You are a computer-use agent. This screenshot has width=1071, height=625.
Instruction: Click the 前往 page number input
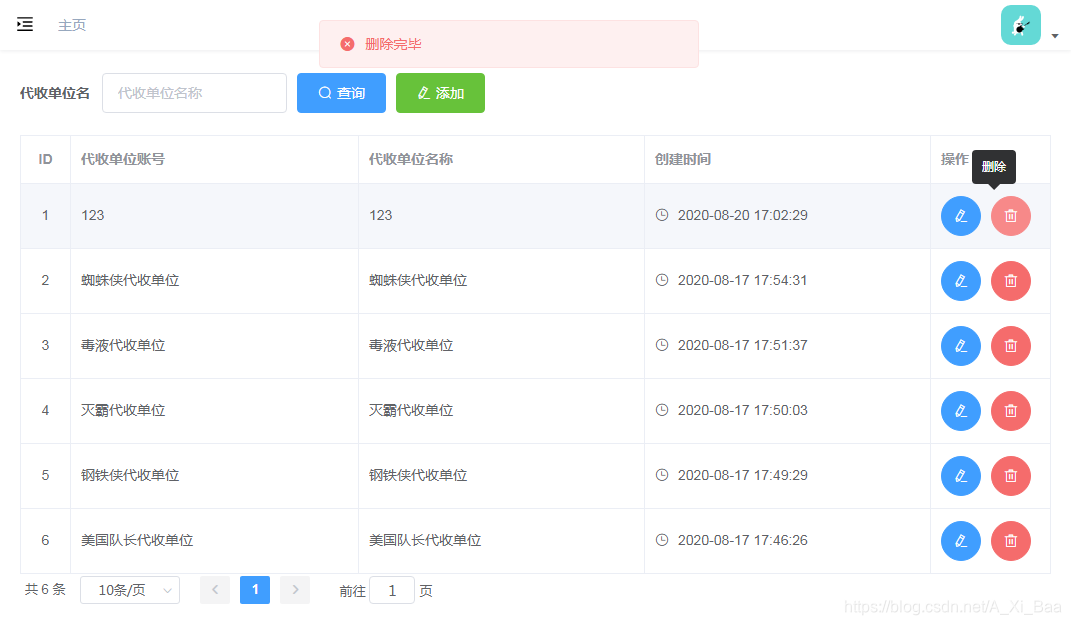391,590
